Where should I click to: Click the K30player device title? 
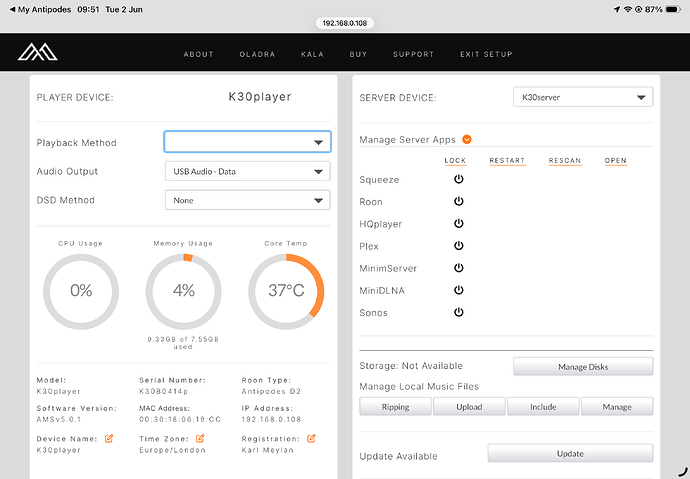click(260, 97)
